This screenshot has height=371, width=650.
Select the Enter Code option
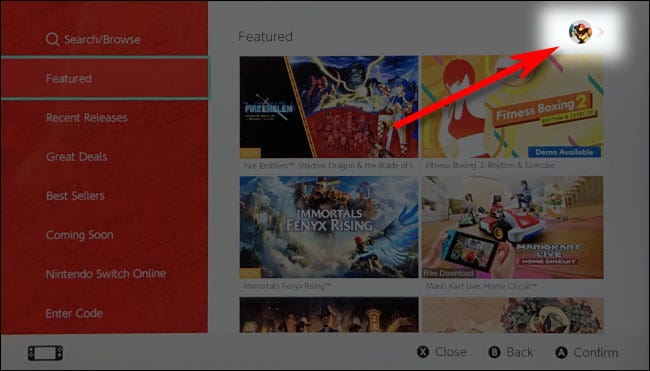tap(74, 313)
